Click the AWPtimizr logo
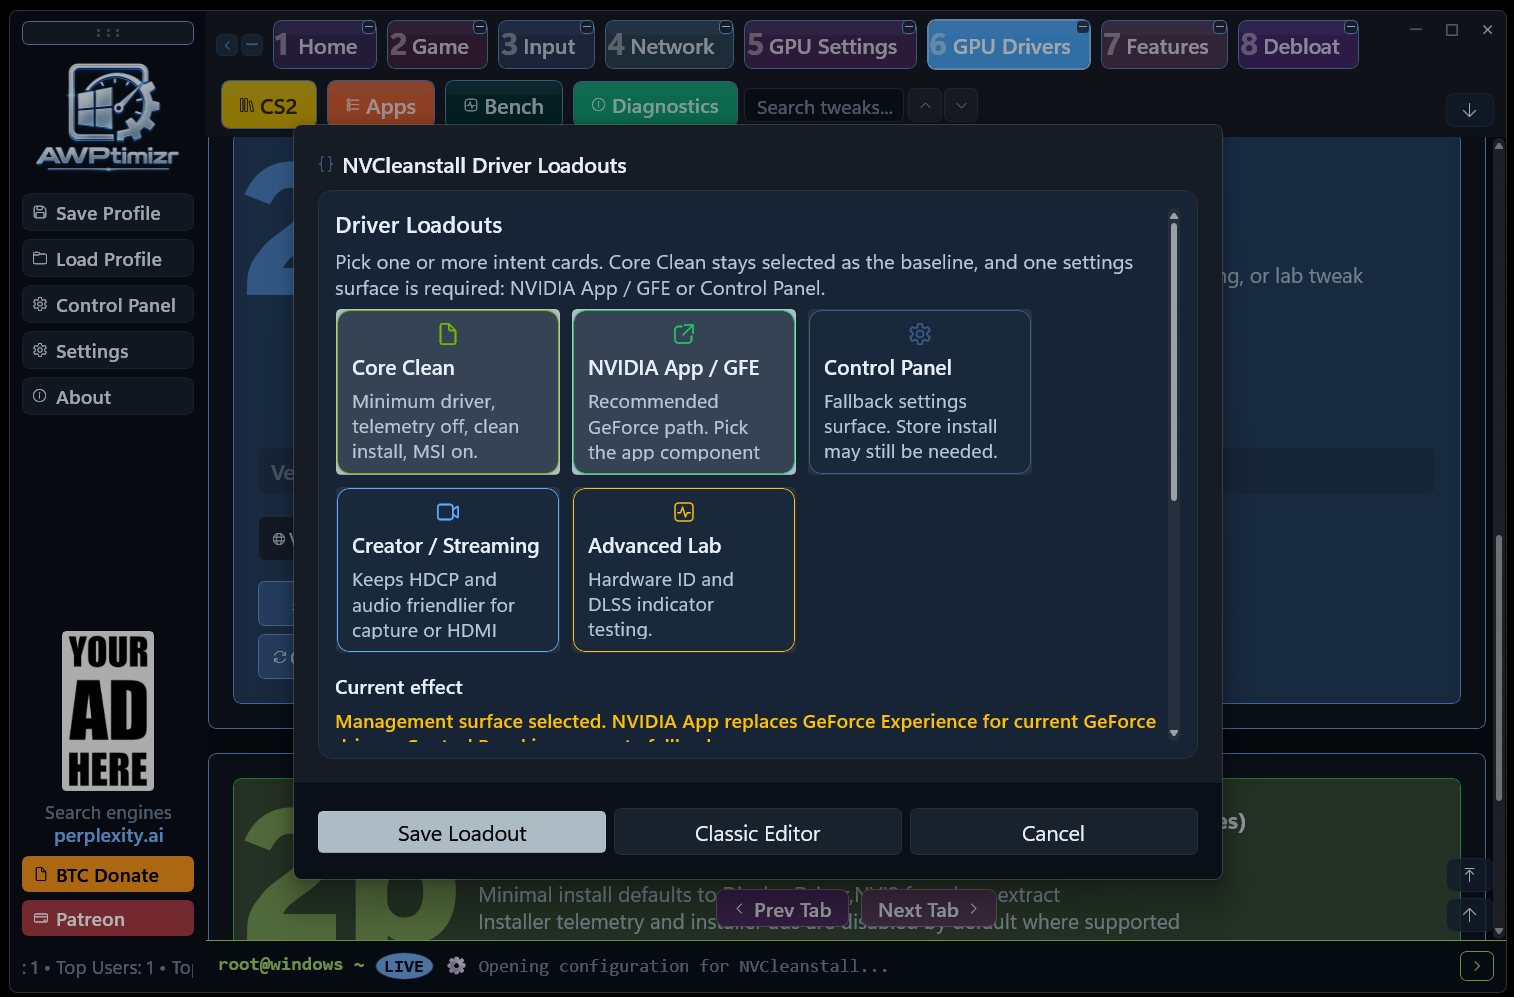 coord(108,116)
